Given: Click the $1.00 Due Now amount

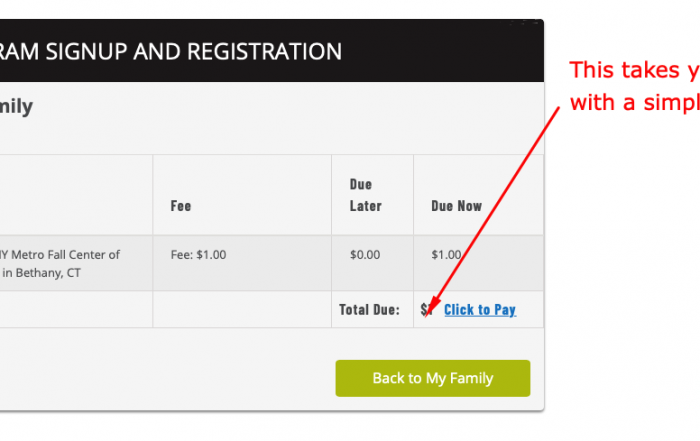Looking at the screenshot, I should click(x=446, y=255).
